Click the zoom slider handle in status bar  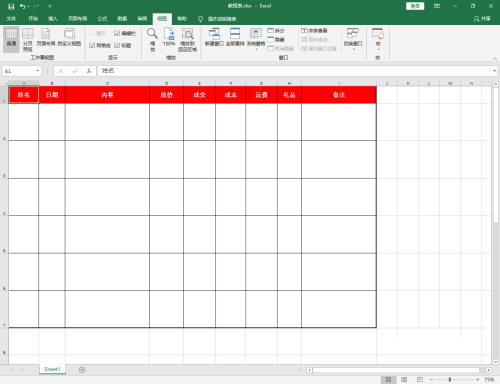pyautogui.click(x=450, y=380)
